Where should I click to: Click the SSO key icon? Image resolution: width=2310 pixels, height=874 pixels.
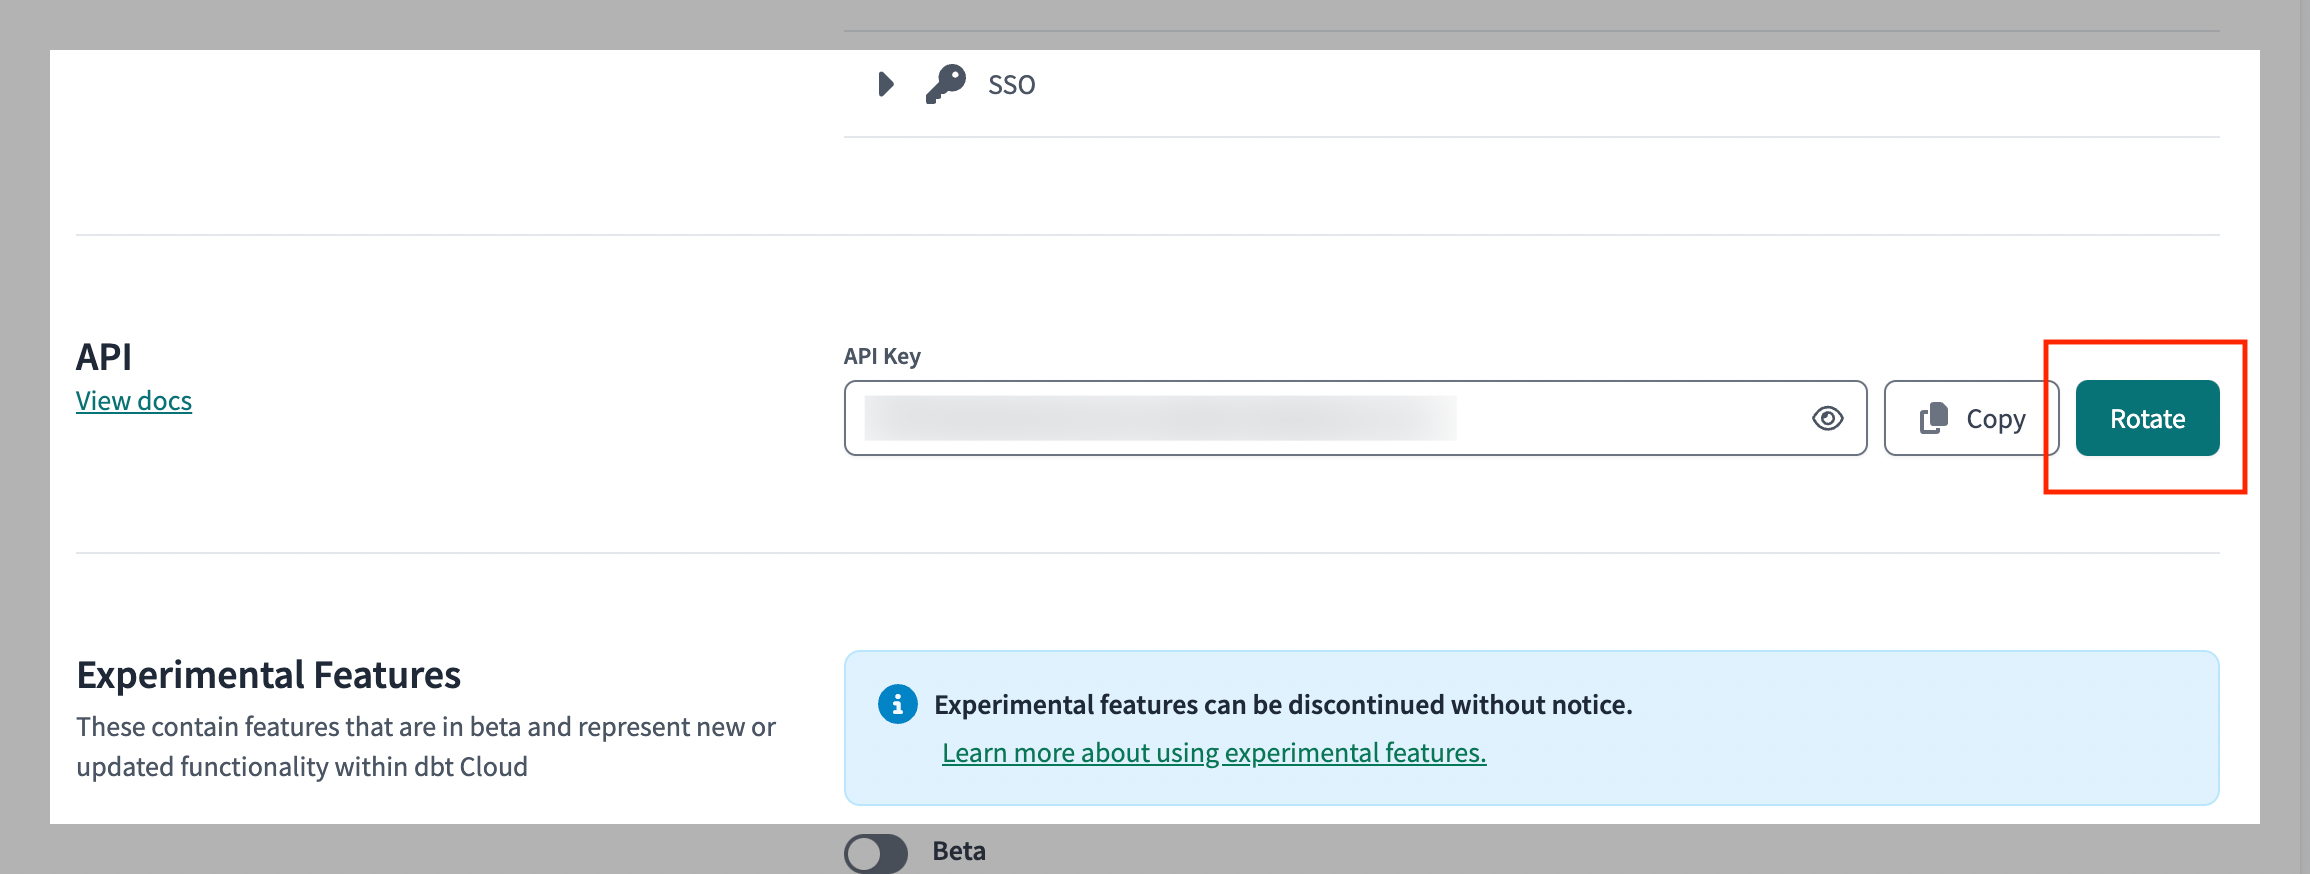[945, 84]
